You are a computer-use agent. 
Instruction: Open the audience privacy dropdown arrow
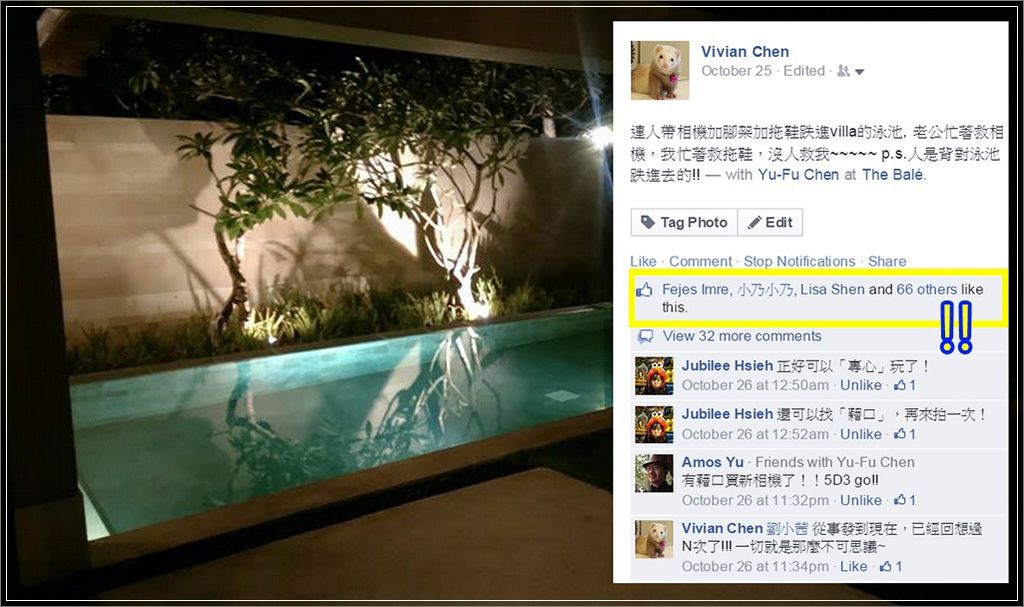click(859, 72)
